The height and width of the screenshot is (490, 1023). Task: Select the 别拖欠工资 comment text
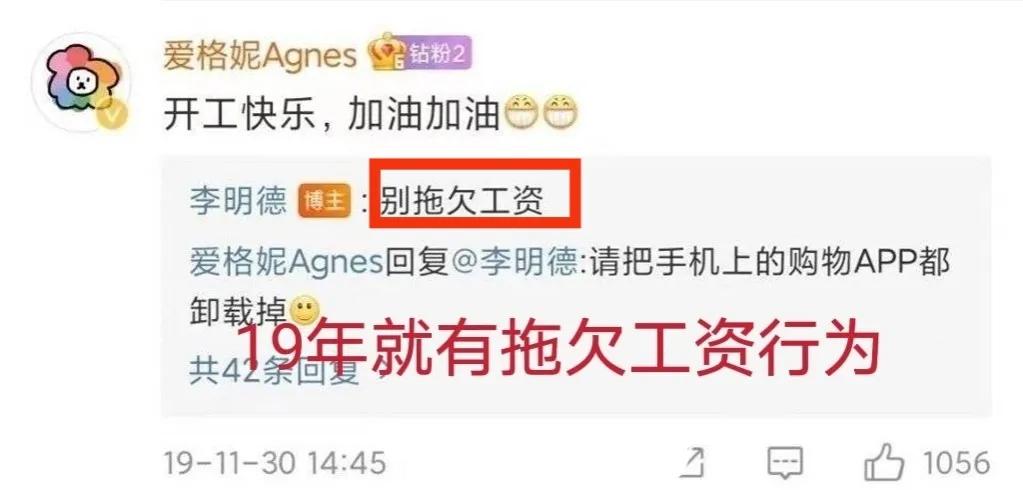(x=462, y=201)
